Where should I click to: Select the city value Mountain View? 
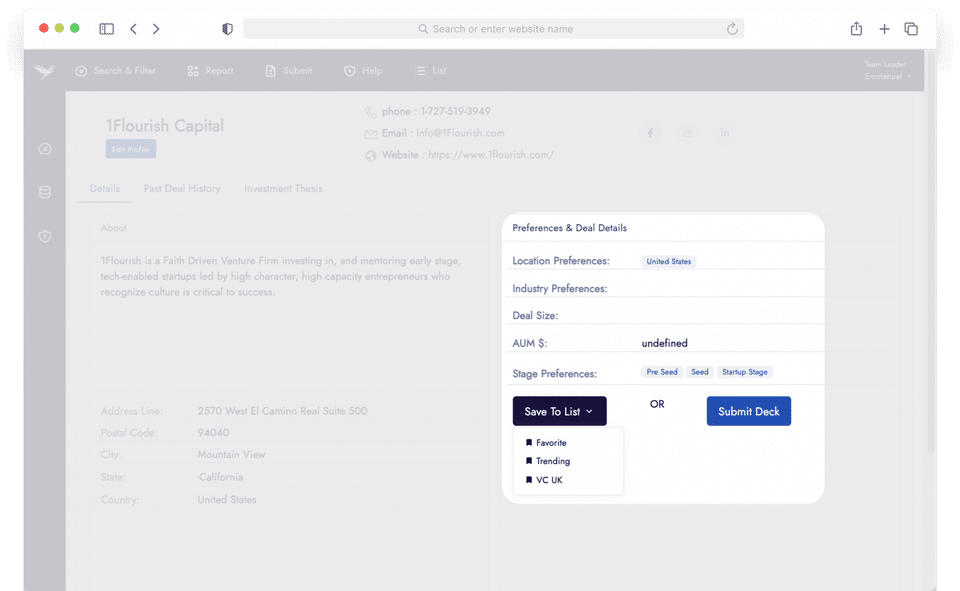tap(231, 454)
